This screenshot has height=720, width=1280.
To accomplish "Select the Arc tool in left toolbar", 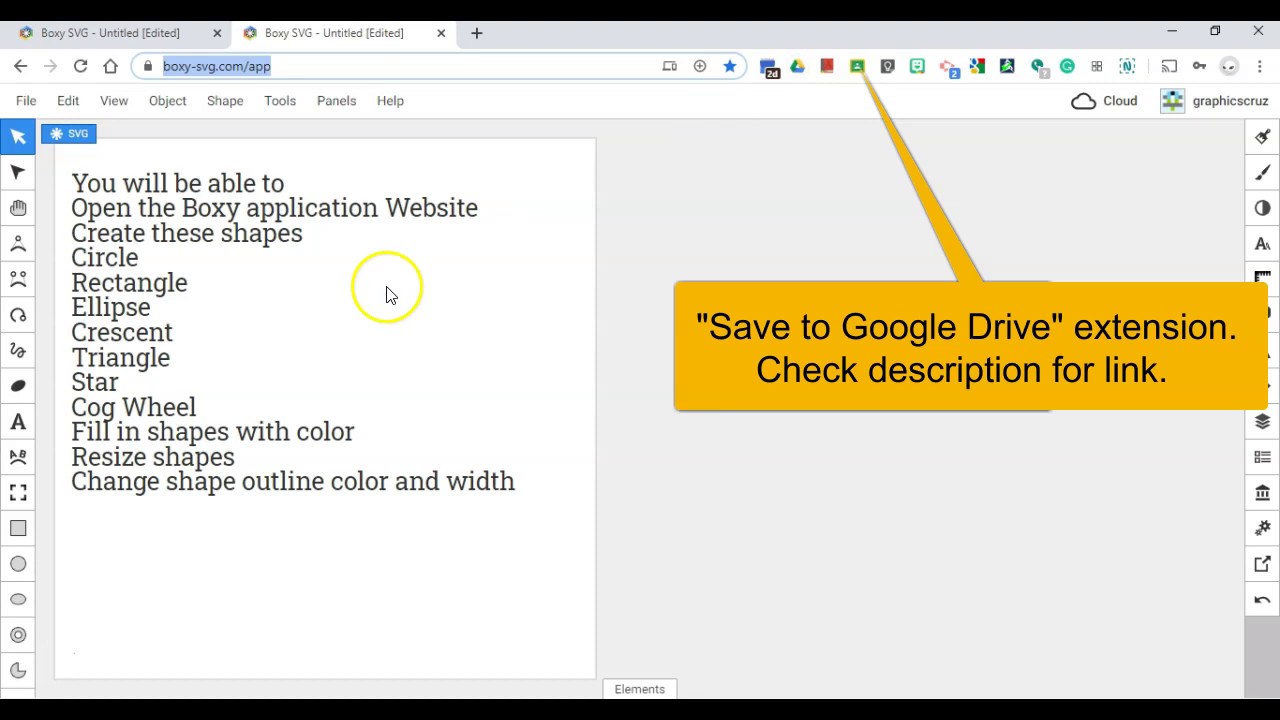I will 18,315.
